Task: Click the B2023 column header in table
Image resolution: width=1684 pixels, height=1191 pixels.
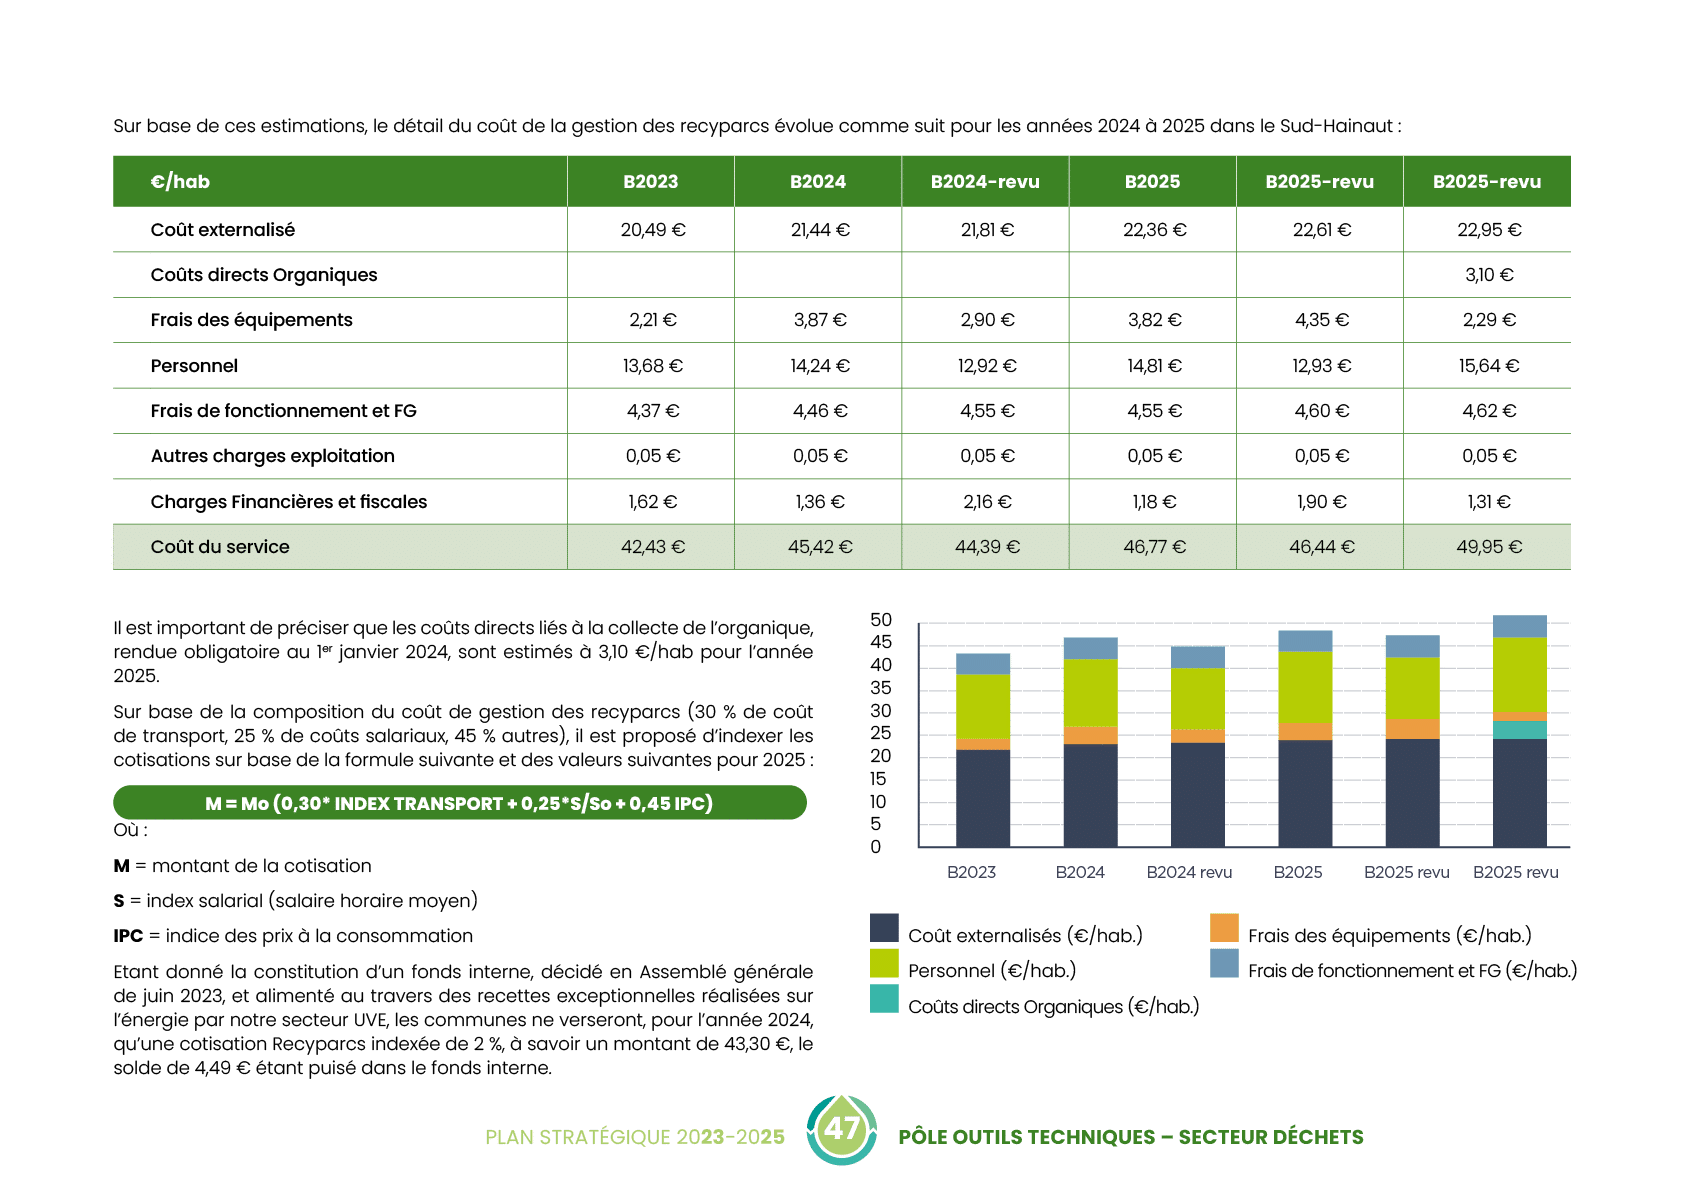Action: click(x=650, y=182)
